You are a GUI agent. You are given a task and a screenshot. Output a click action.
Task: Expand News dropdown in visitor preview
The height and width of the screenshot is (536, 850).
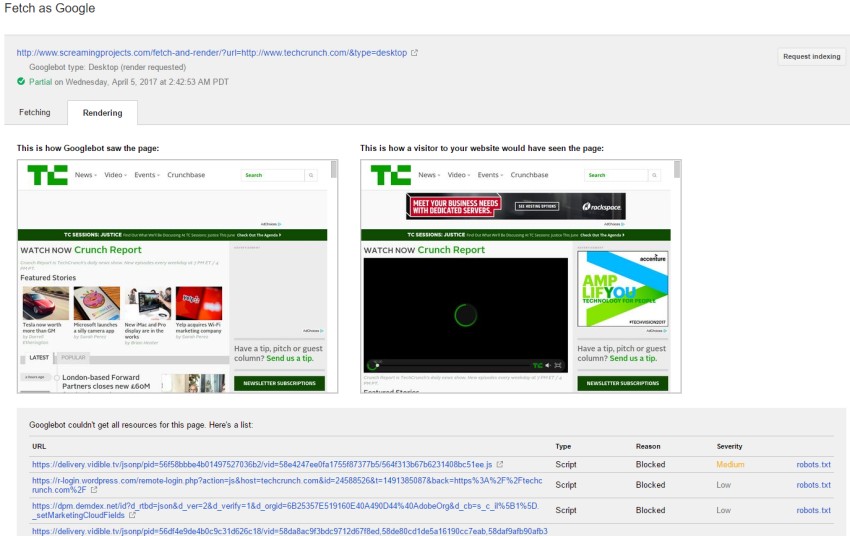point(429,175)
